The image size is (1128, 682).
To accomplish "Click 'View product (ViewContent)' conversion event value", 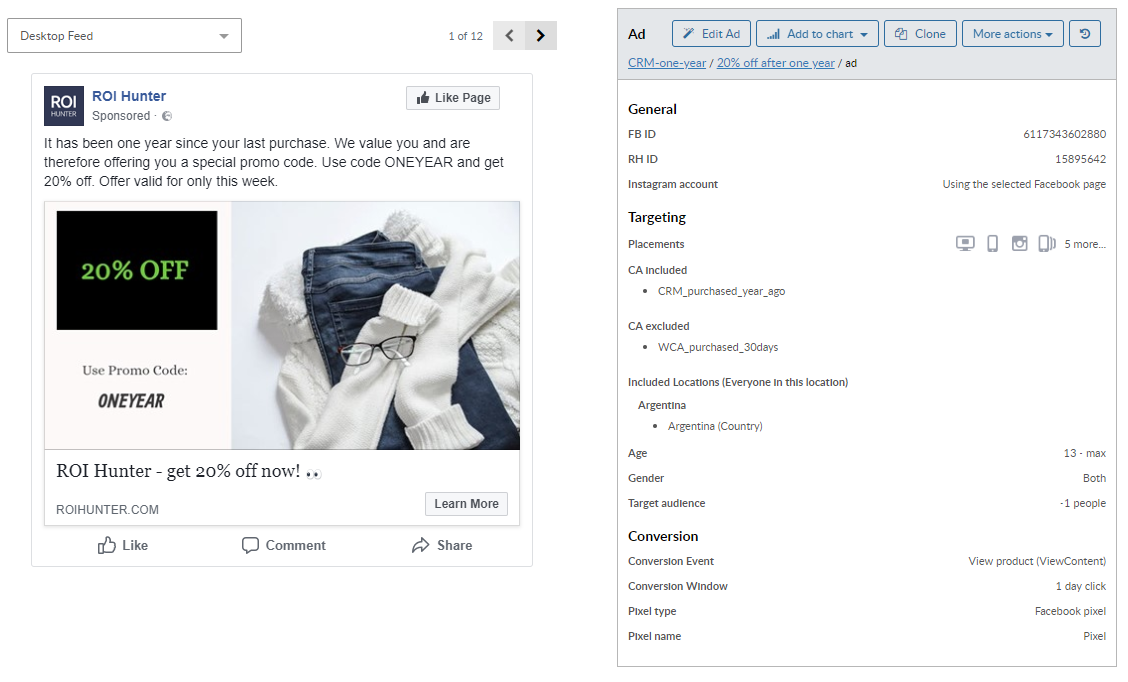I will coord(1037,561).
